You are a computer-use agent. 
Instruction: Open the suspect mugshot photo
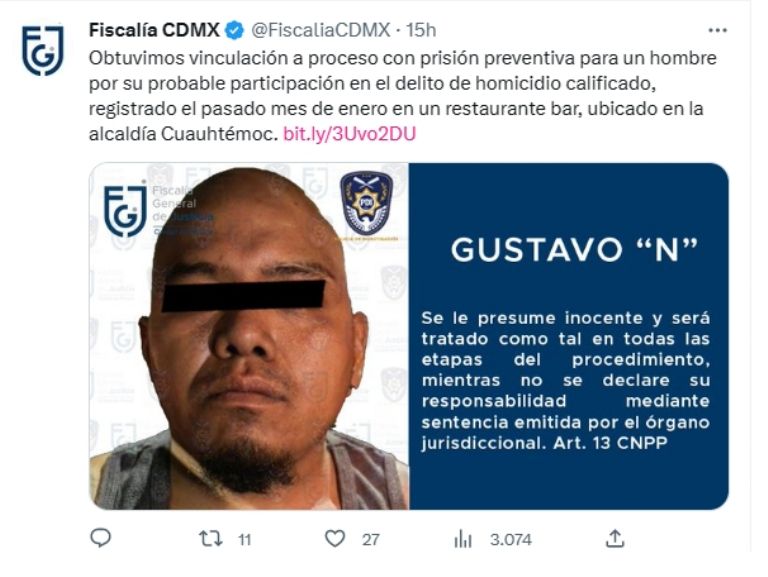coord(249,337)
